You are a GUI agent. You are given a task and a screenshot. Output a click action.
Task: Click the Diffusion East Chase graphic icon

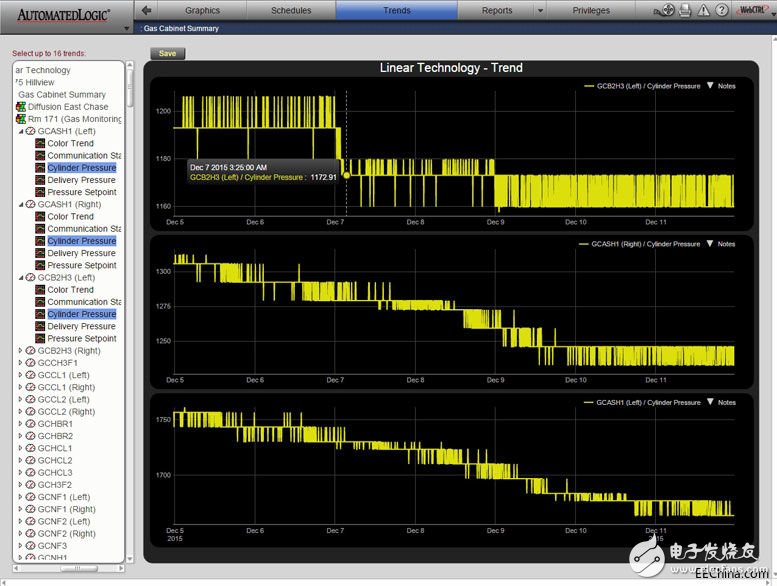click(x=21, y=107)
